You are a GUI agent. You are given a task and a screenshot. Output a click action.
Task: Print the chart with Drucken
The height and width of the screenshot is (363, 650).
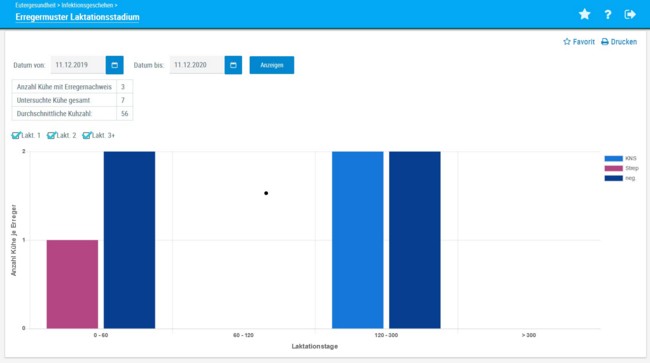619,41
